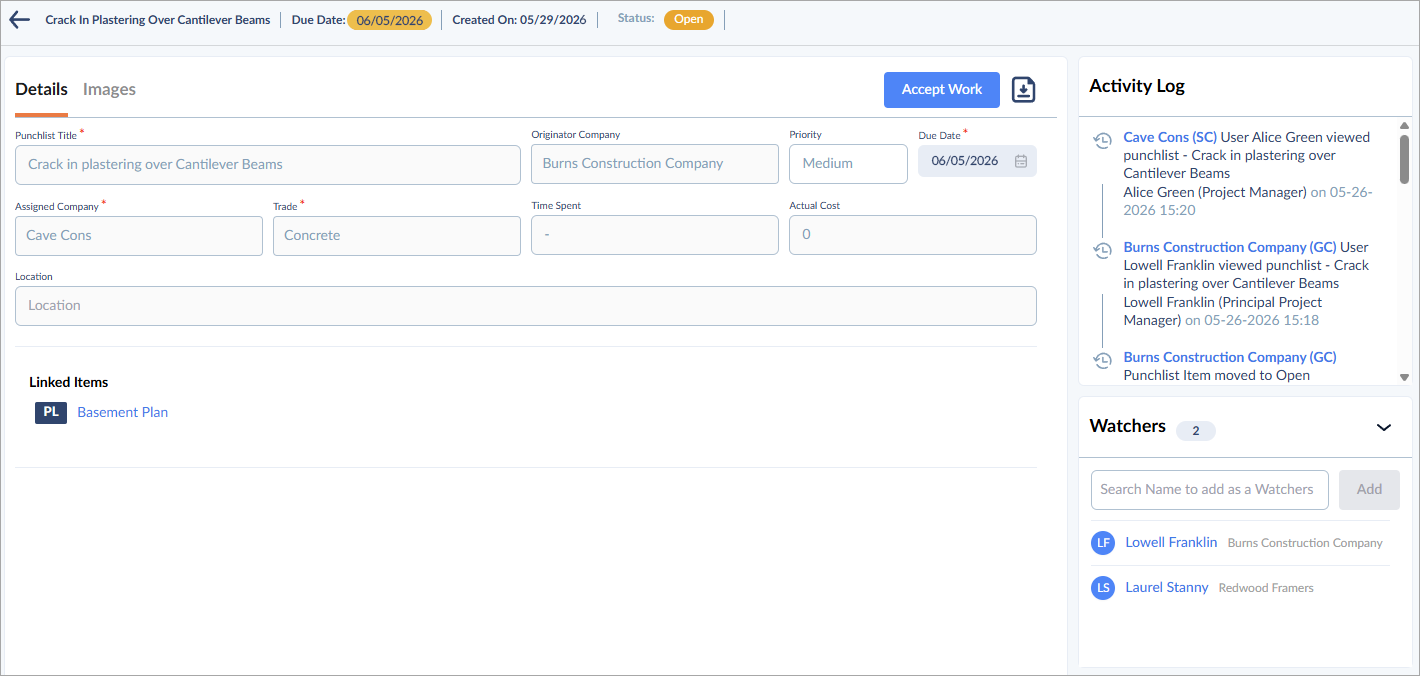This screenshot has height=676, width=1420.
Task: Click the disabled Add watcher button
Action: [x=1369, y=490]
